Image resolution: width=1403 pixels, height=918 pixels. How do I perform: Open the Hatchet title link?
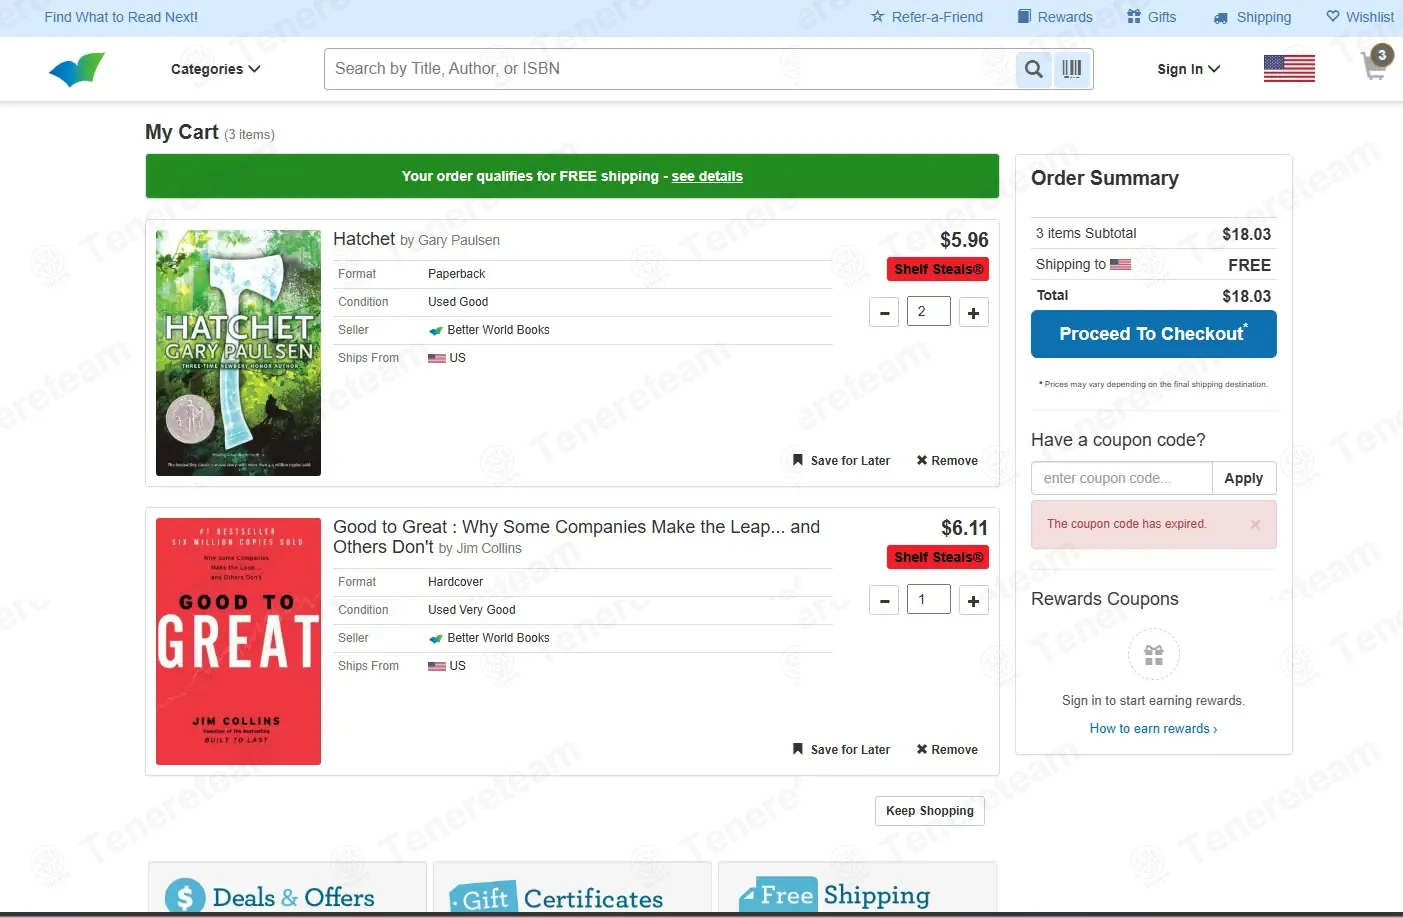coord(364,239)
